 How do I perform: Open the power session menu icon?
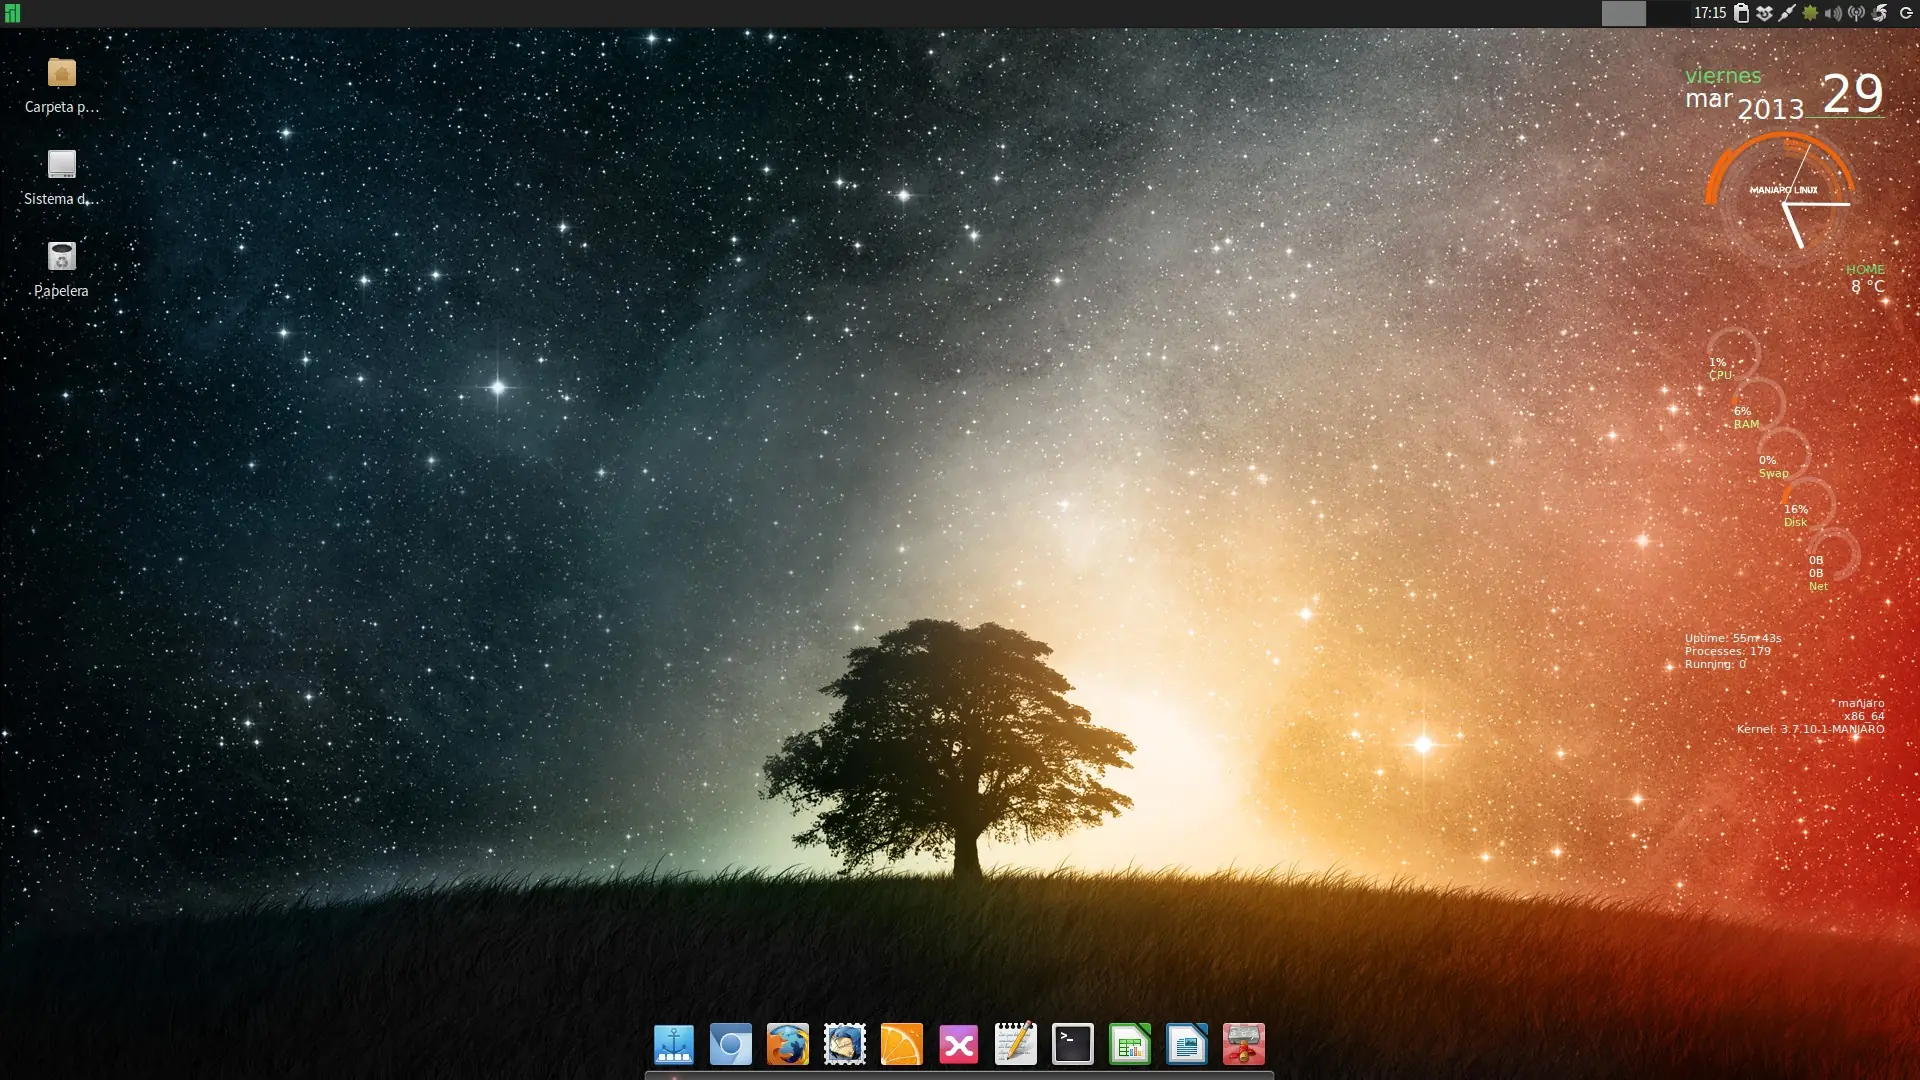pos(1906,13)
